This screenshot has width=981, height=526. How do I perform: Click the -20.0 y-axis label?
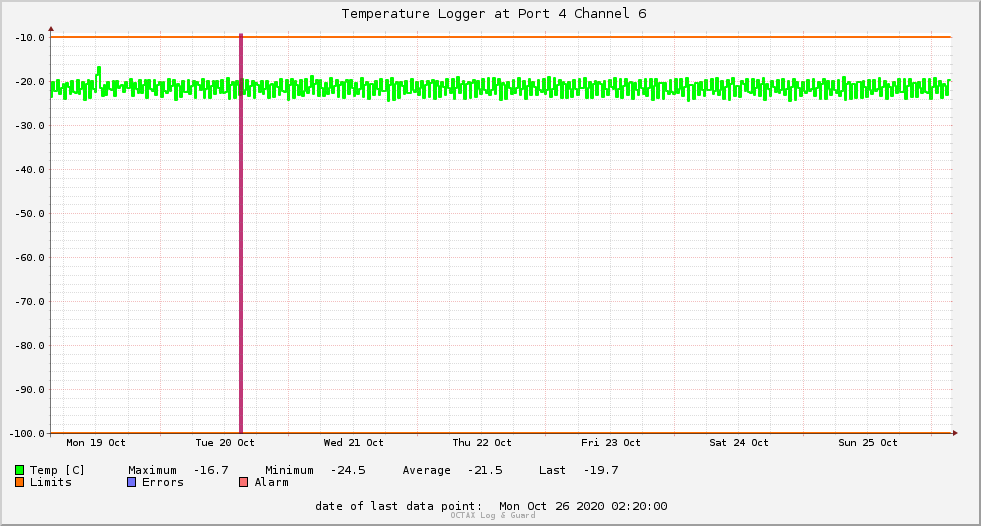coord(29,81)
